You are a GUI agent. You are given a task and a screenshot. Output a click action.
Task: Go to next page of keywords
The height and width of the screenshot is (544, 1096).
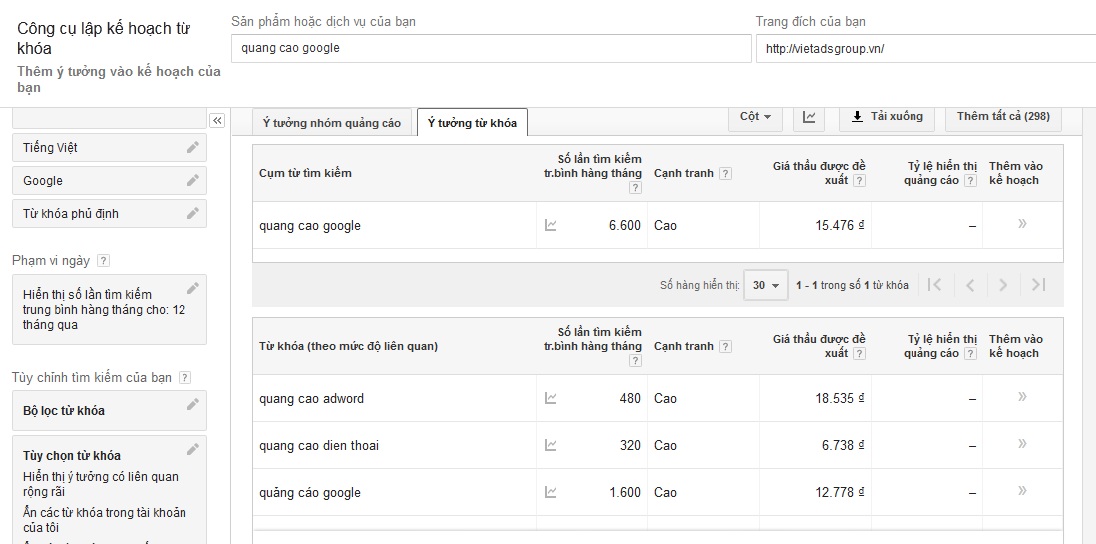[1003, 285]
